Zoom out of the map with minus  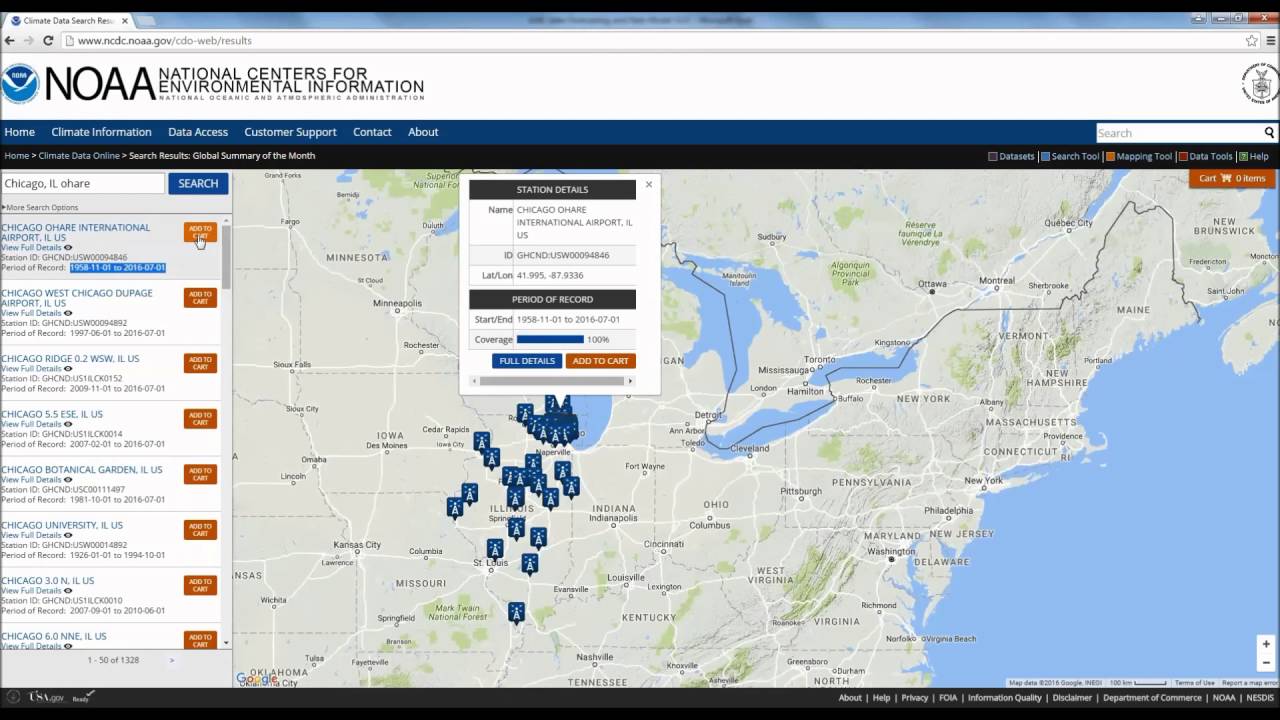coord(1266,662)
